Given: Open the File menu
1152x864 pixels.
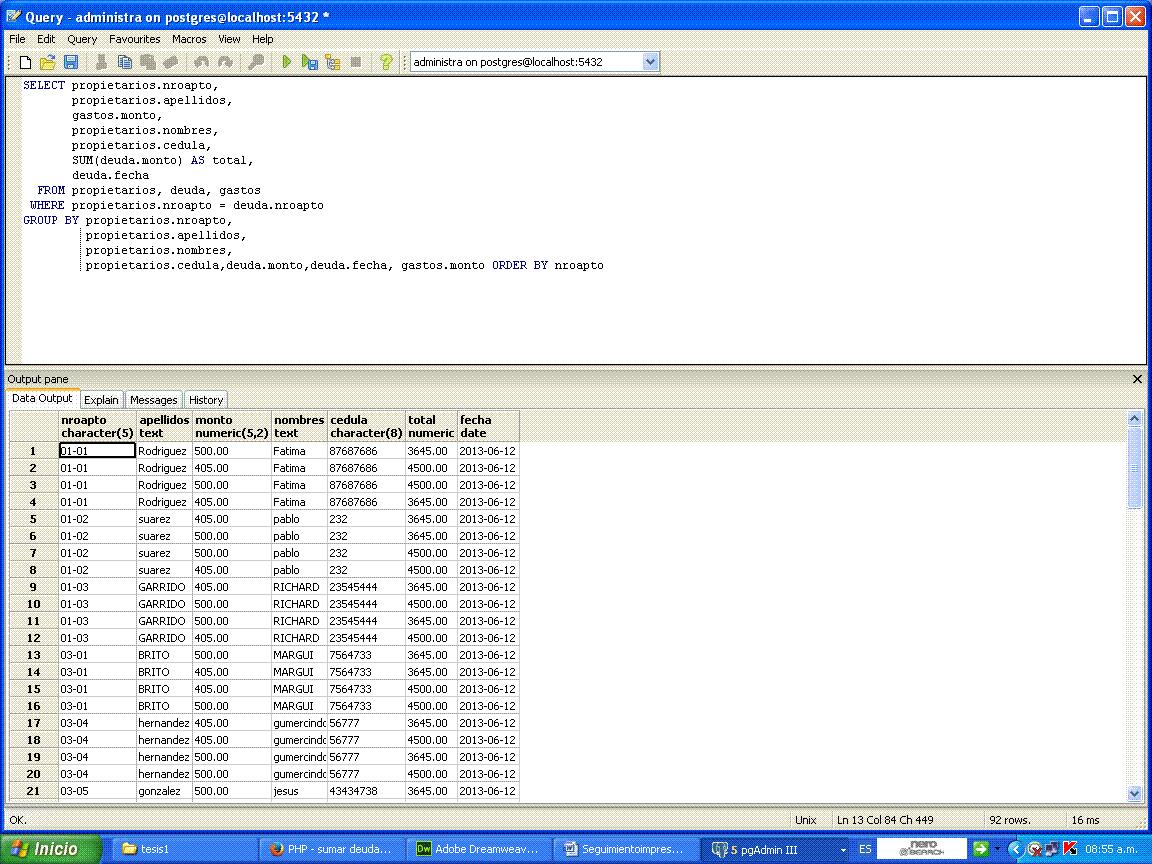Looking at the screenshot, I should [x=17, y=39].
